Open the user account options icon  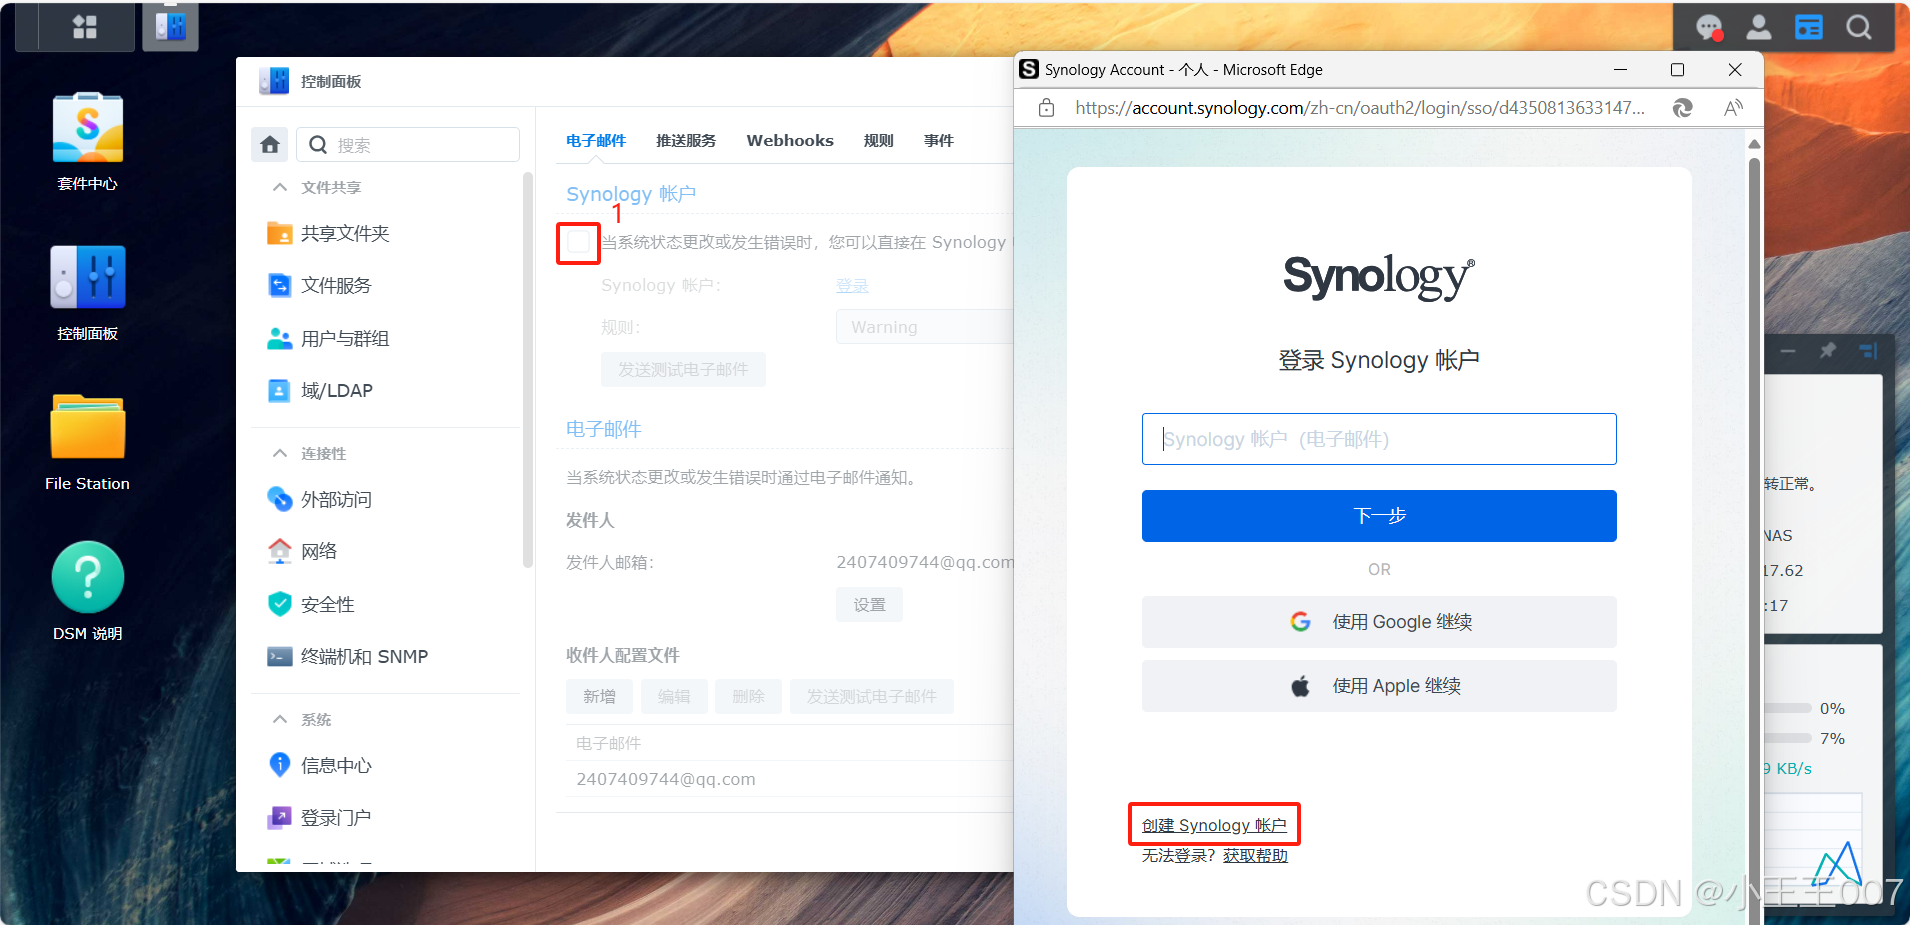1759,27
